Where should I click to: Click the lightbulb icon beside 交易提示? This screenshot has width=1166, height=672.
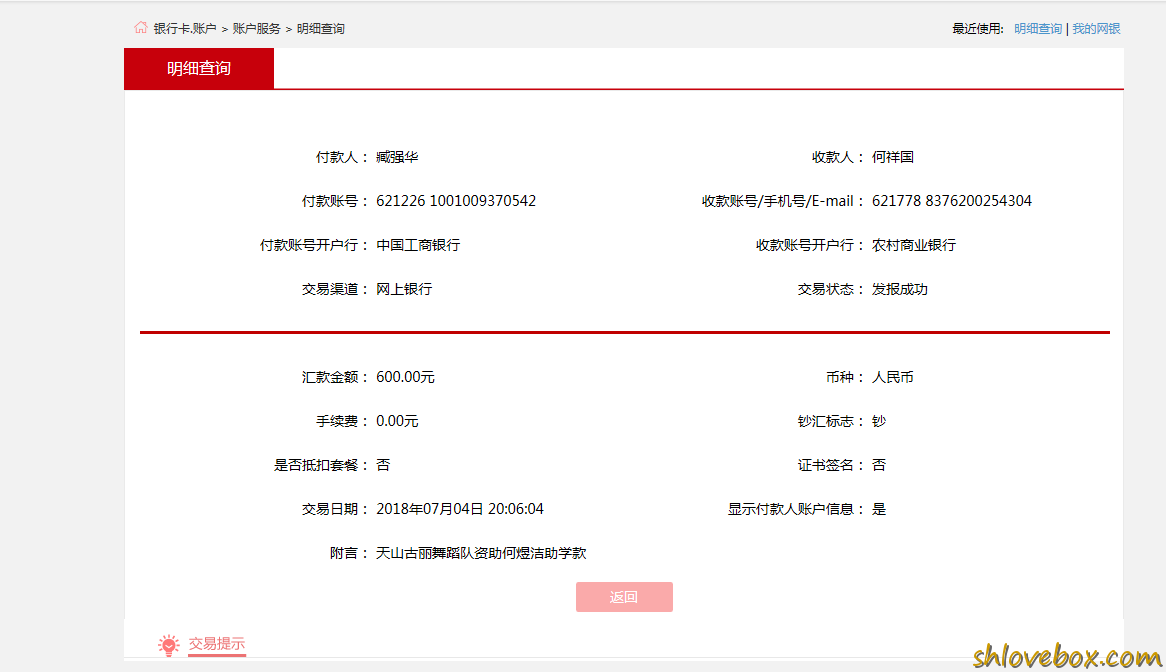169,644
